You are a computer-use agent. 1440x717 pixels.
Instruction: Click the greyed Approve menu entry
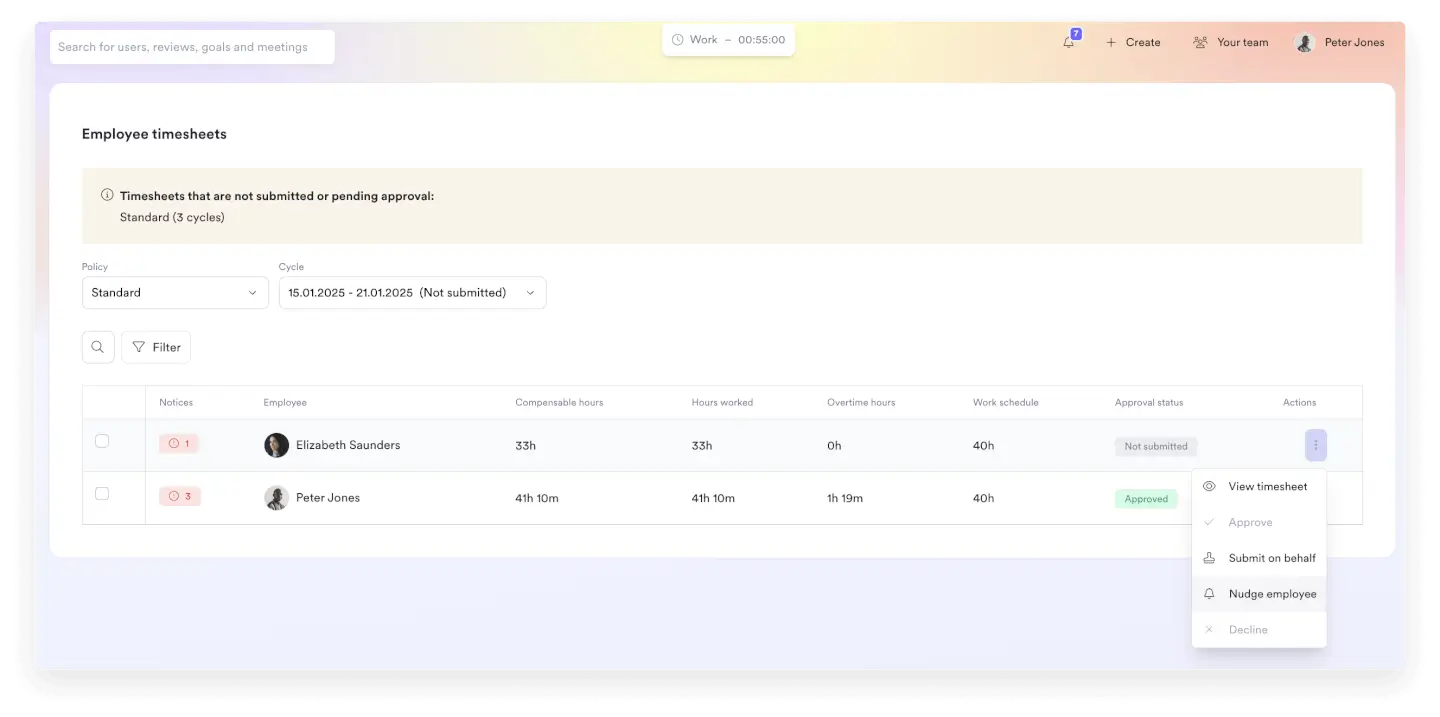(1259, 522)
